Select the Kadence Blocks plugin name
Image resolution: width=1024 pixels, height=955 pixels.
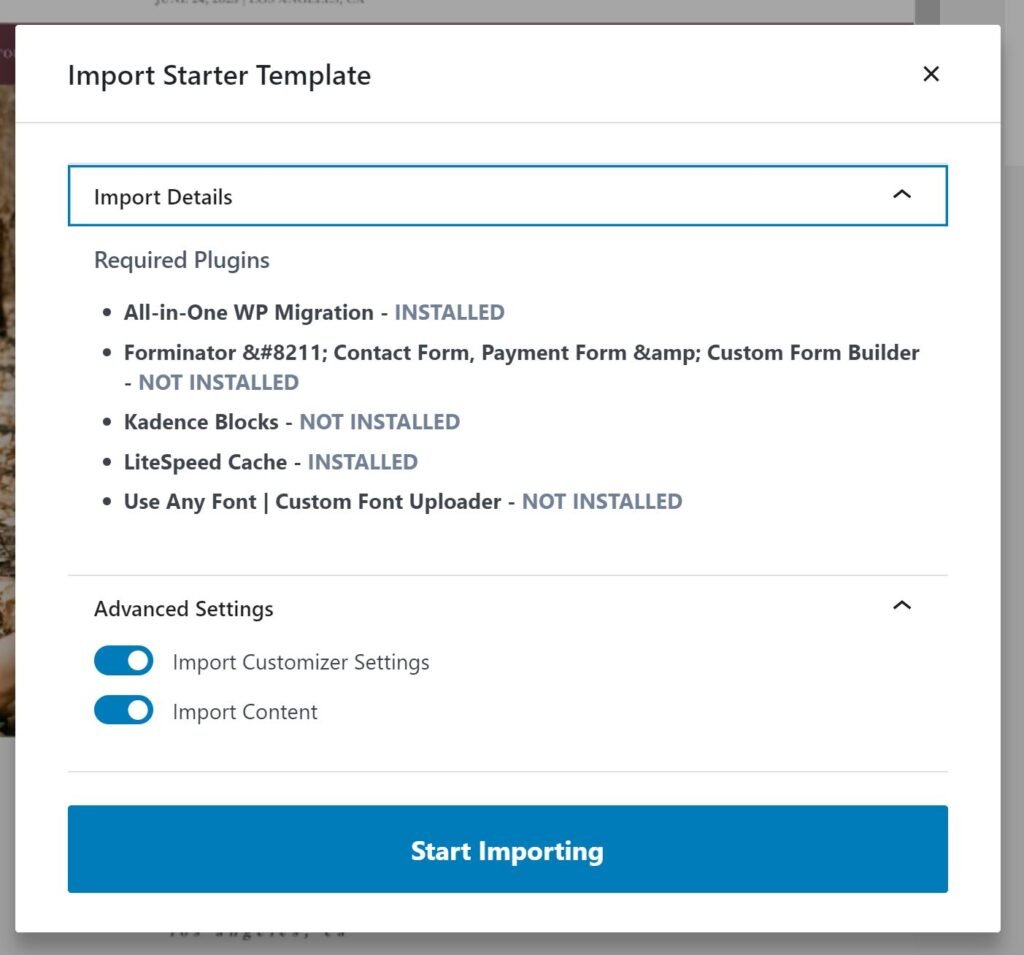point(201,422)
